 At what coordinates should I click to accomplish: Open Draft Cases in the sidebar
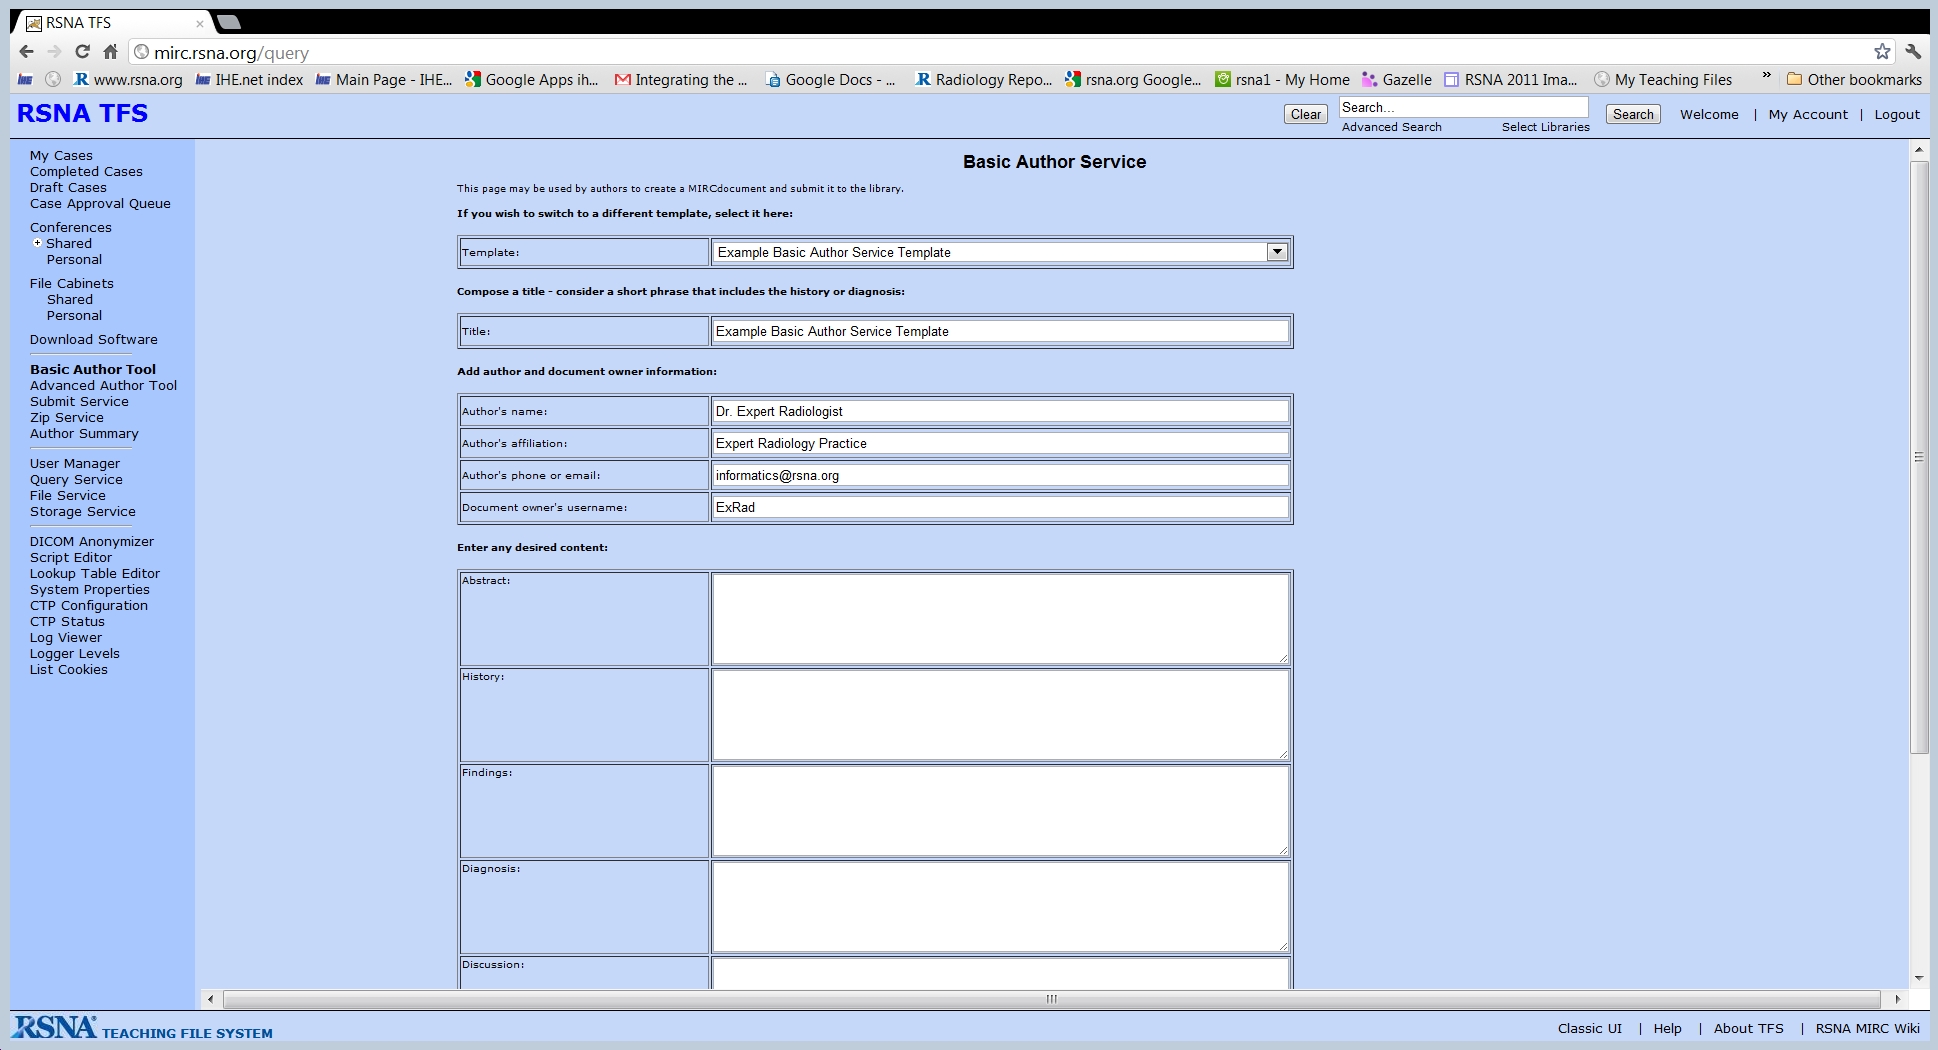click(x=68, y=188)
